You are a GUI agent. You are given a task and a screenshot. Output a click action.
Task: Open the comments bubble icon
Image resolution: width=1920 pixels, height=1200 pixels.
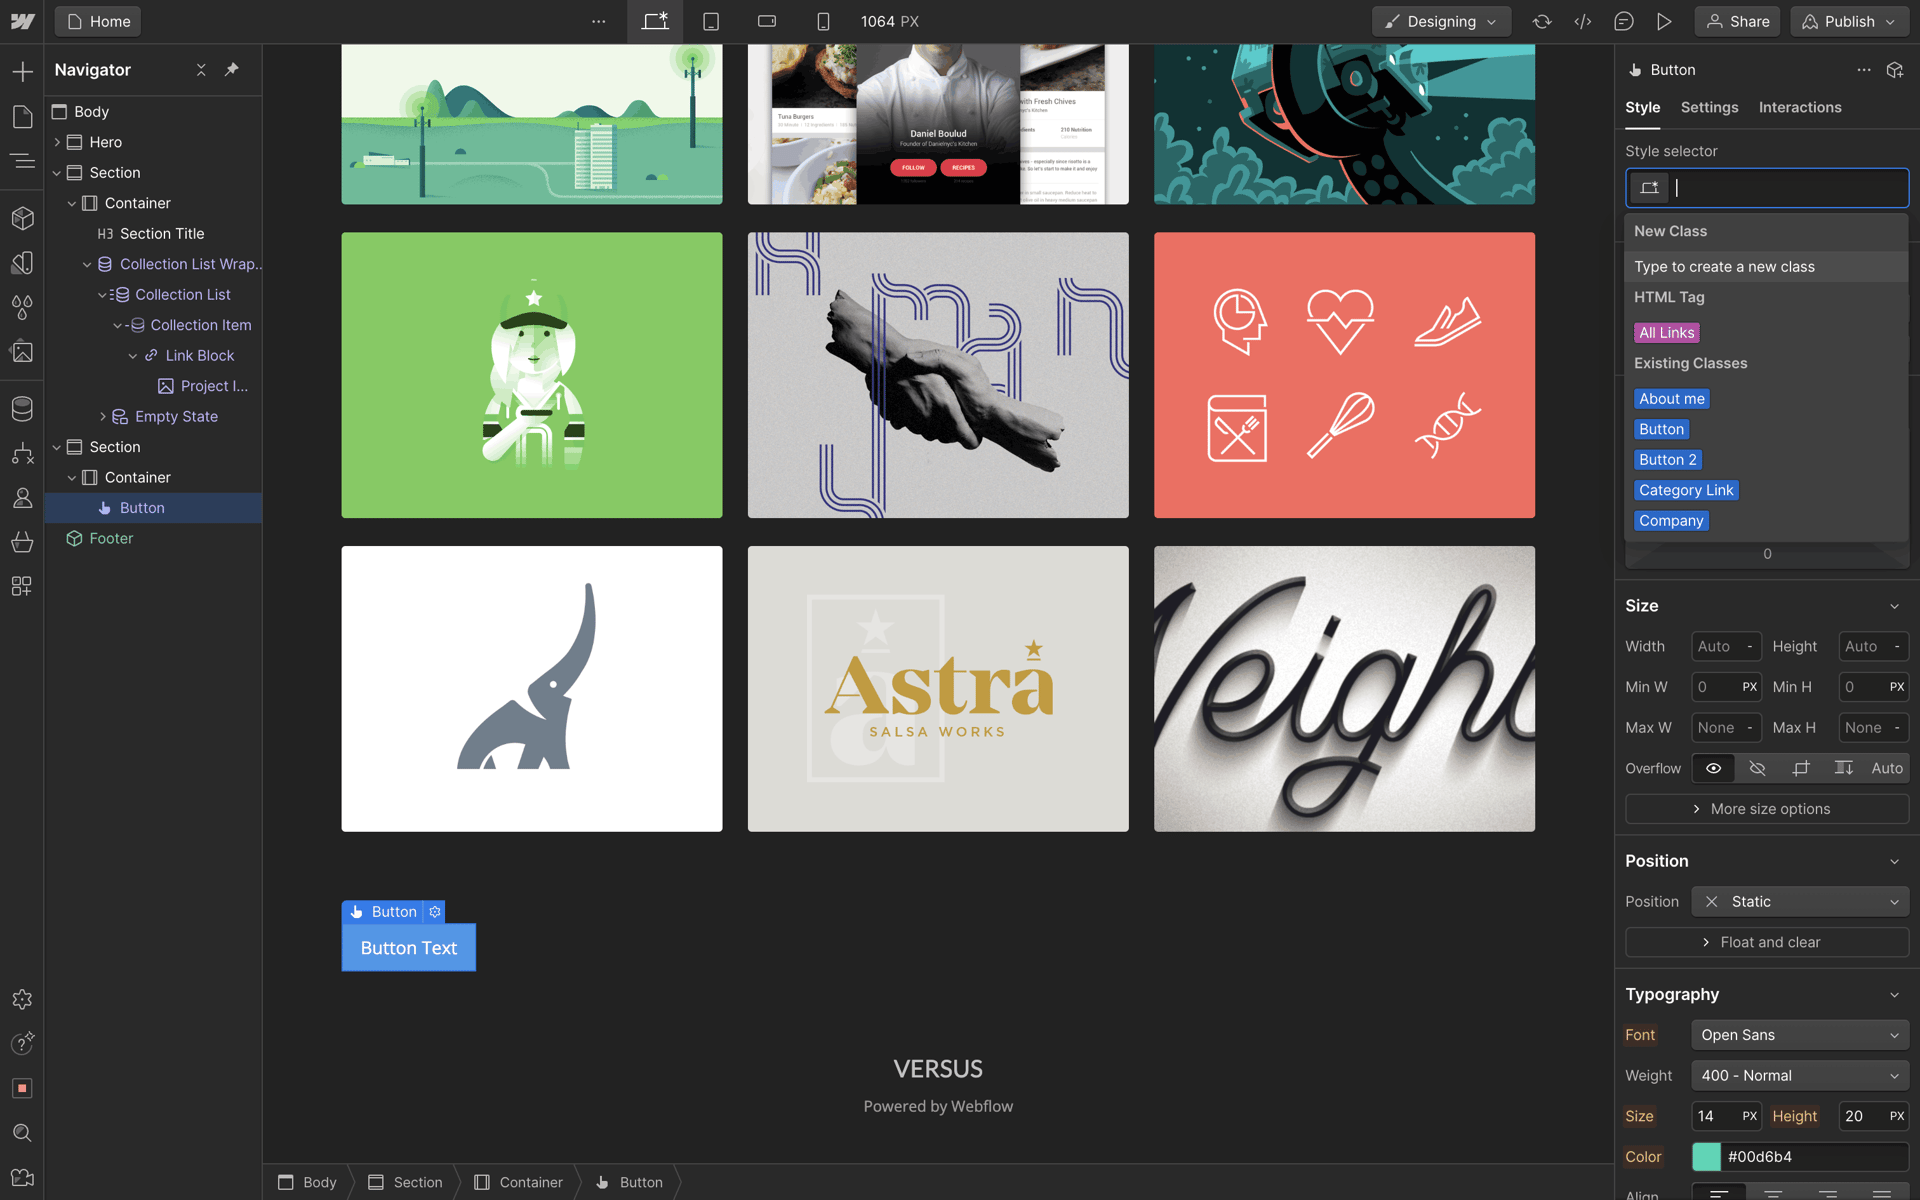(x=1624, y=21)
